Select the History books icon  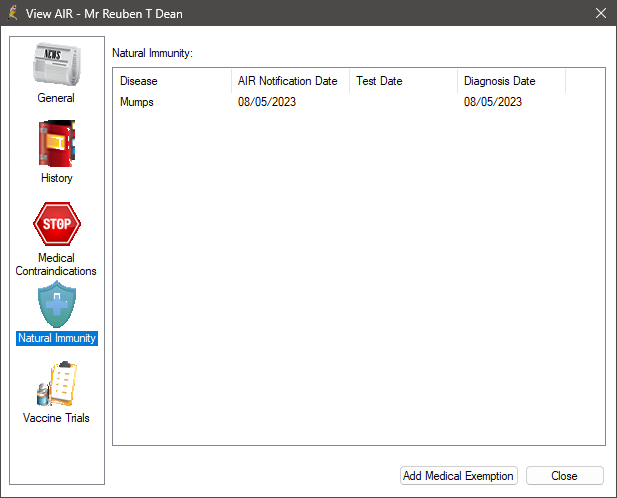[x=56, y=145]
